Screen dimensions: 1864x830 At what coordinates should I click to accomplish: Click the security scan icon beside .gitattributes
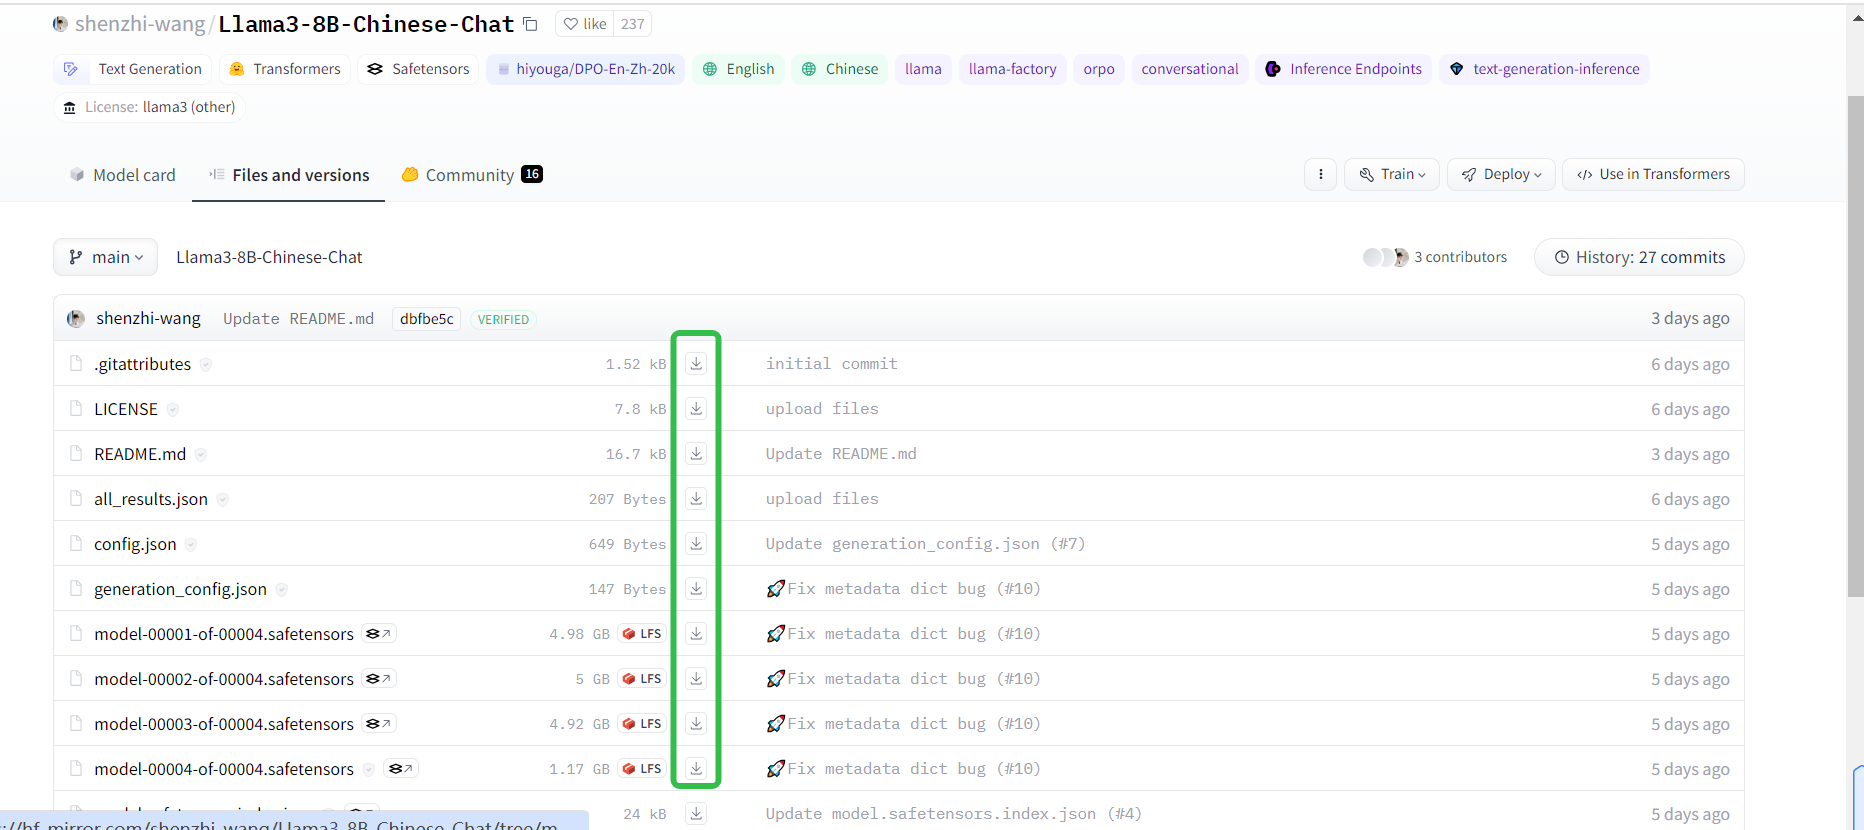click(x=206, y=365)
